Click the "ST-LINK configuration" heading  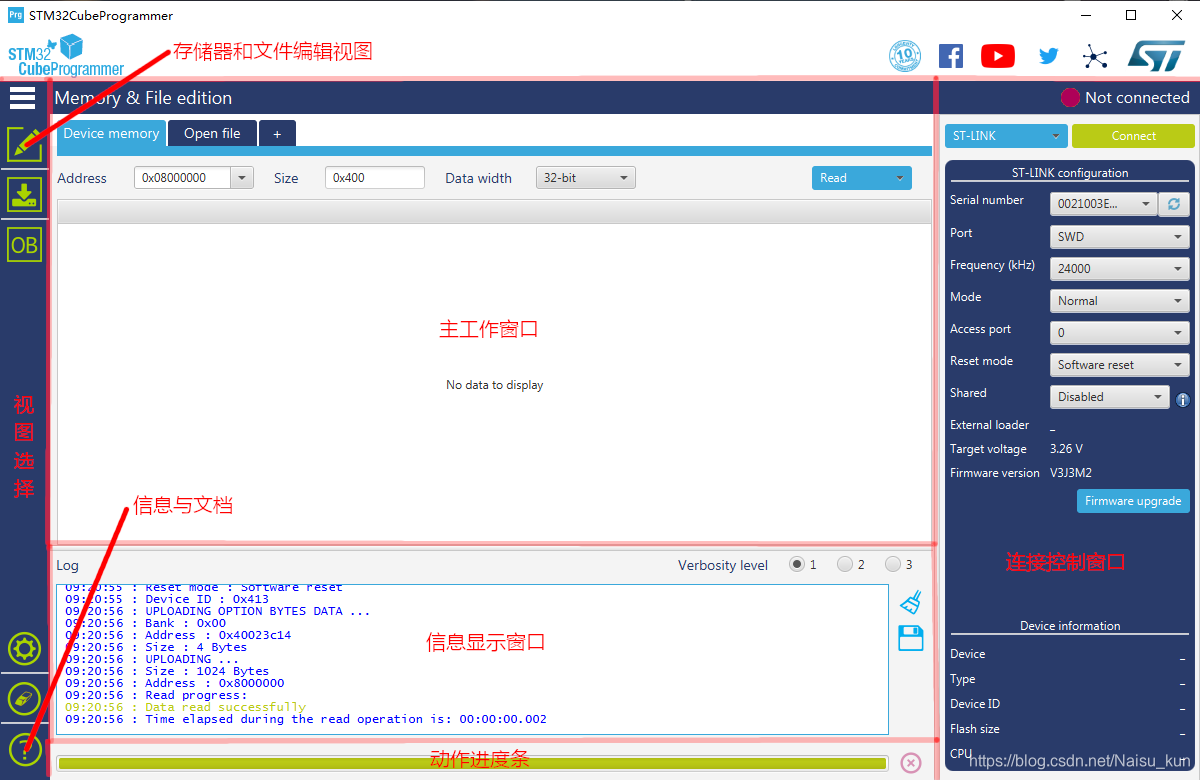coord(1070,173)
